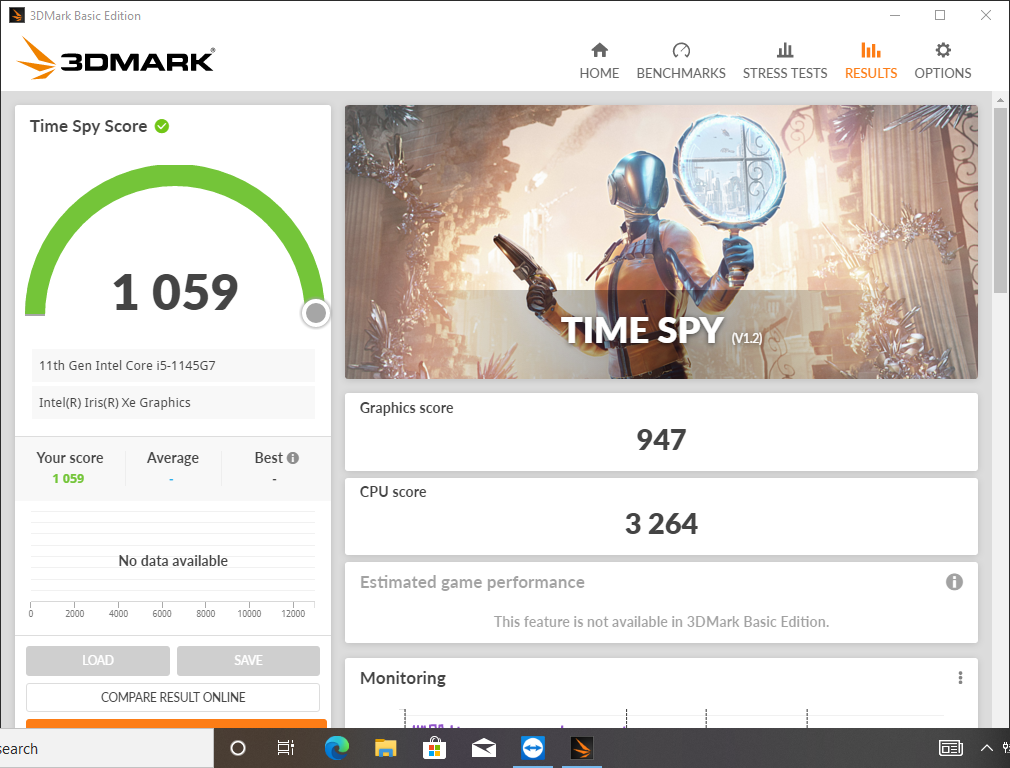Click the gauge end marker circle
Screen dimensions: 1010x768
[316, 313]
